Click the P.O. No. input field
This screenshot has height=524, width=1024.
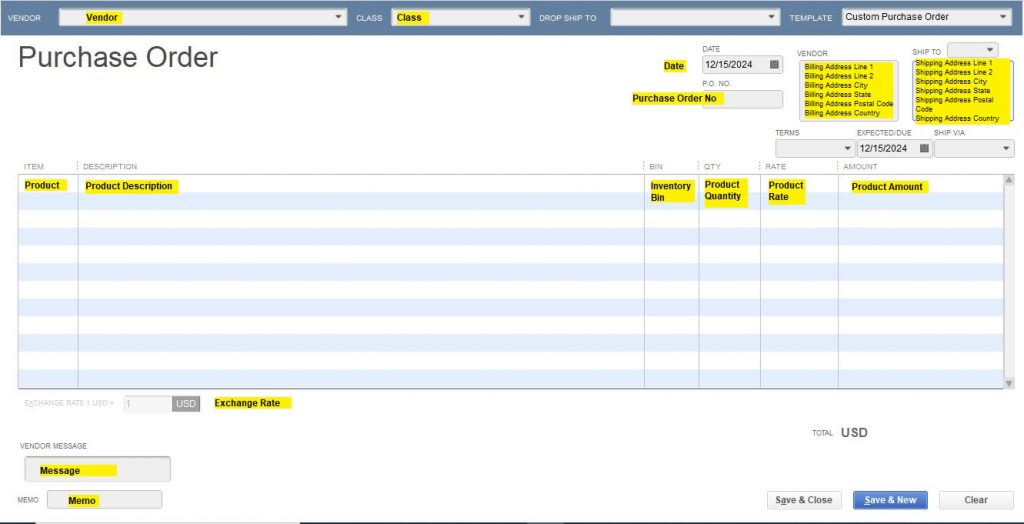click(742, 99)
